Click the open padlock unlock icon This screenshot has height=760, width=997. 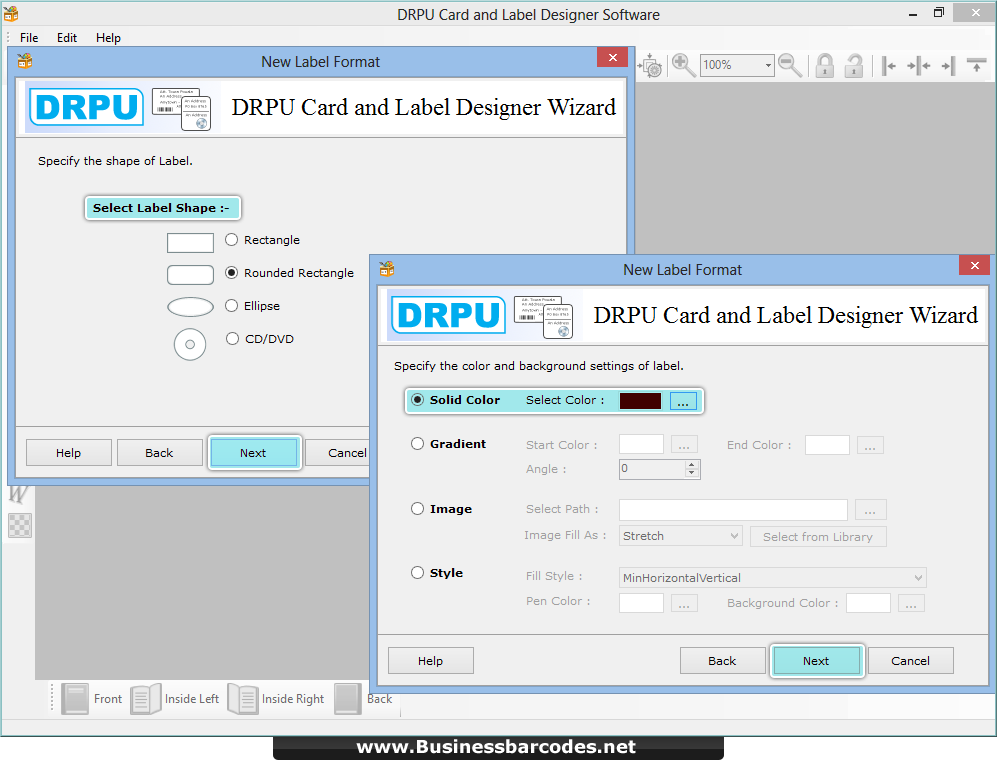(854, 65)
